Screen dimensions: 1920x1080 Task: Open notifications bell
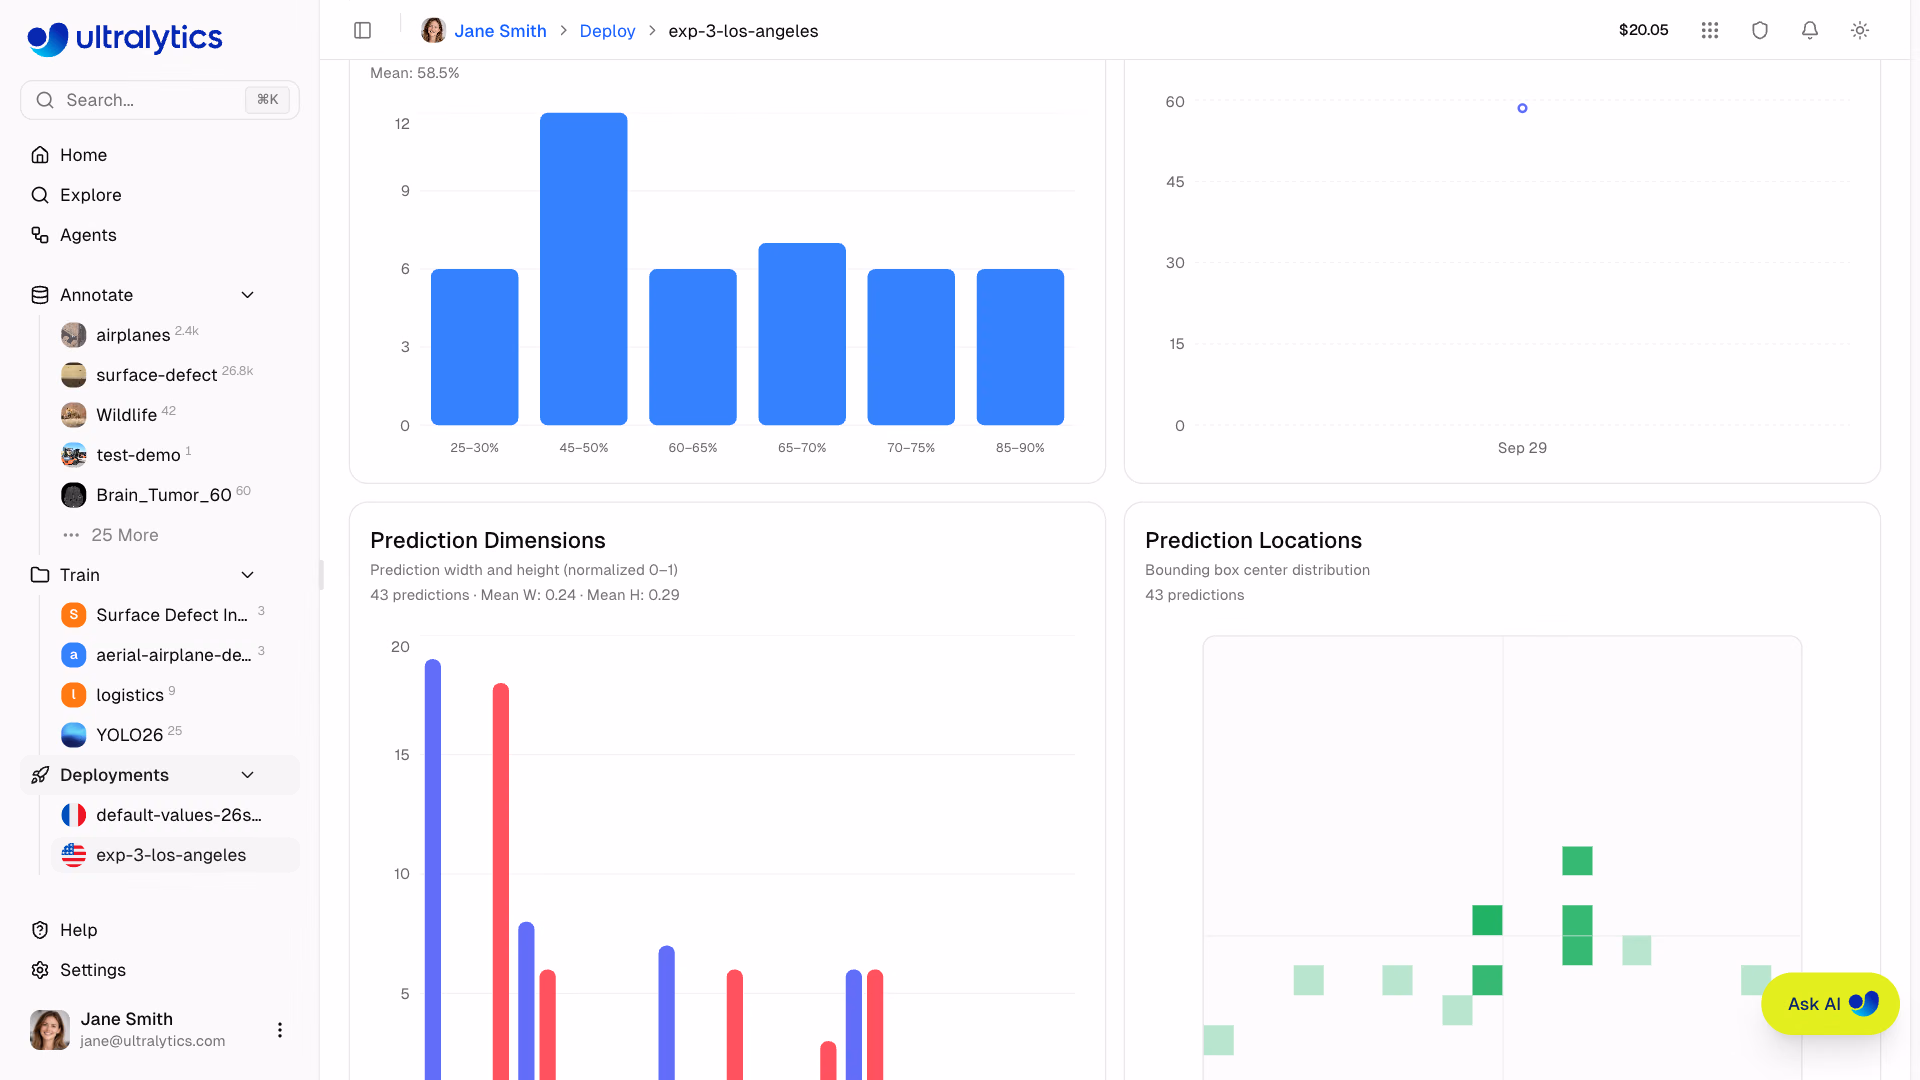[x=1810, y=30]
